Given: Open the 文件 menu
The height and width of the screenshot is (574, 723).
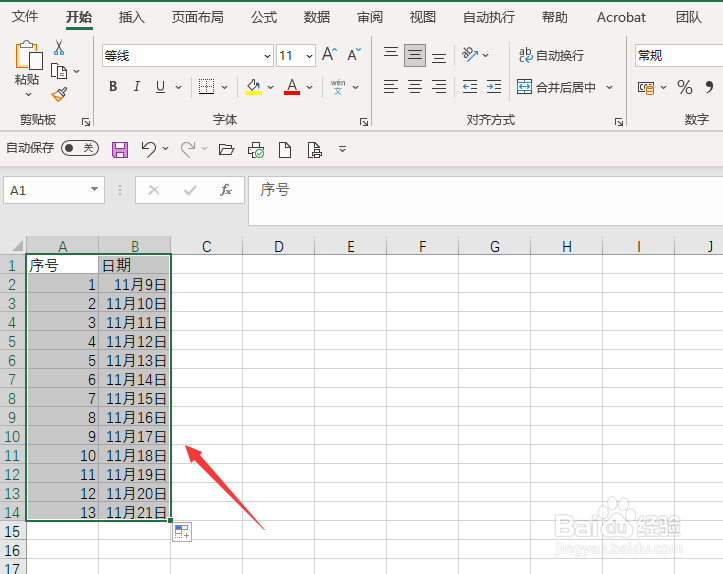Looking at the screenshot, I should [25, 17].
